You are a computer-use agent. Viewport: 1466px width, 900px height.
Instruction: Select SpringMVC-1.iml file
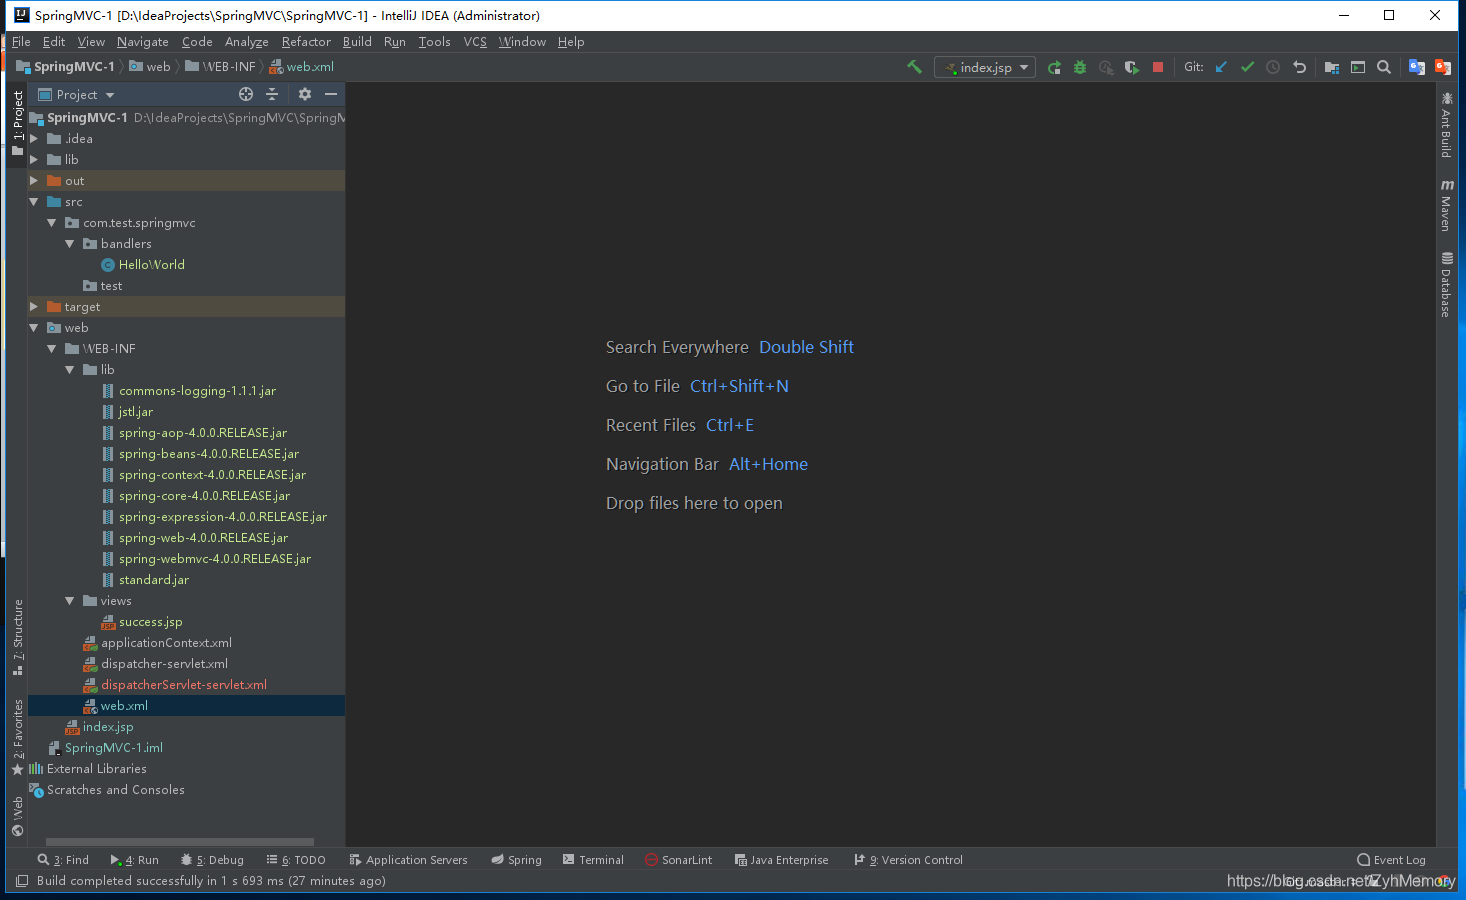tap(113, 748)
